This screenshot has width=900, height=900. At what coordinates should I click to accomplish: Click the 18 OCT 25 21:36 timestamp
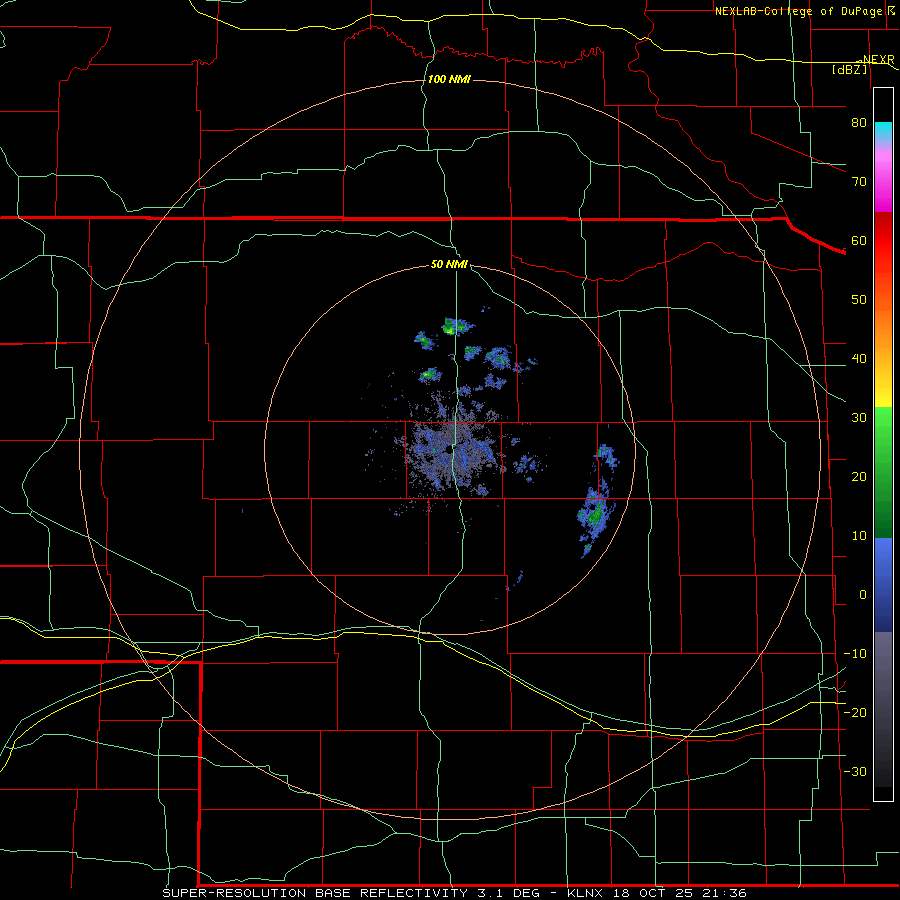click(x=680, y=893)
